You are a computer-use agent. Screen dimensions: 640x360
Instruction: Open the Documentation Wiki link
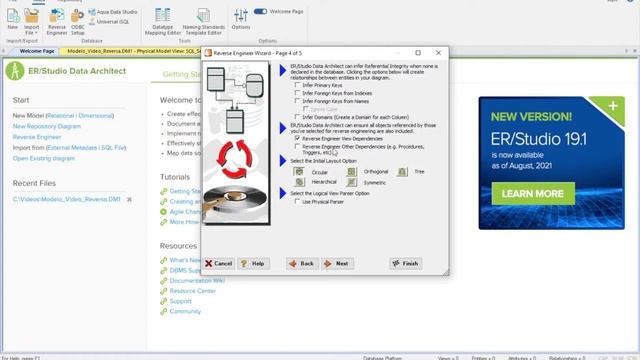point(197,281)
